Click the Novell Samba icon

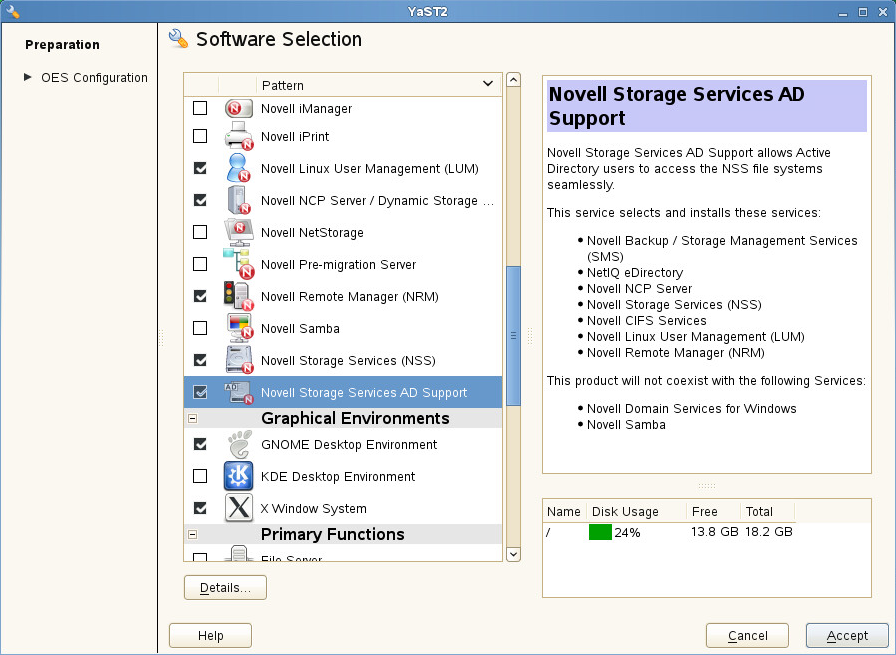[x=239, y=328]
